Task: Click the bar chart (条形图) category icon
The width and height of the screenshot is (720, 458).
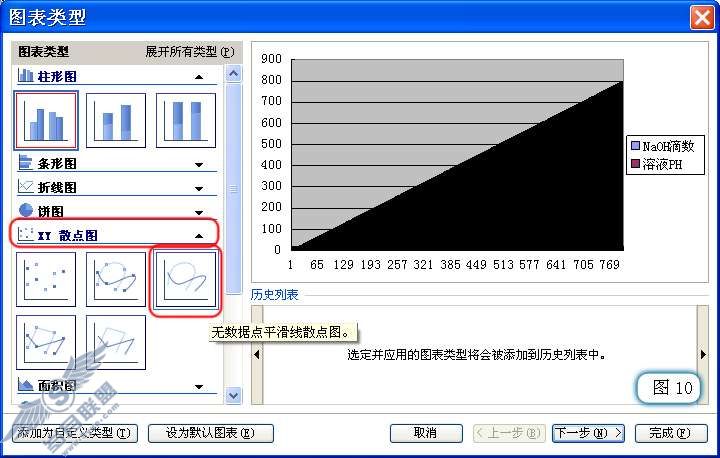Action: (x=26, y=162)
